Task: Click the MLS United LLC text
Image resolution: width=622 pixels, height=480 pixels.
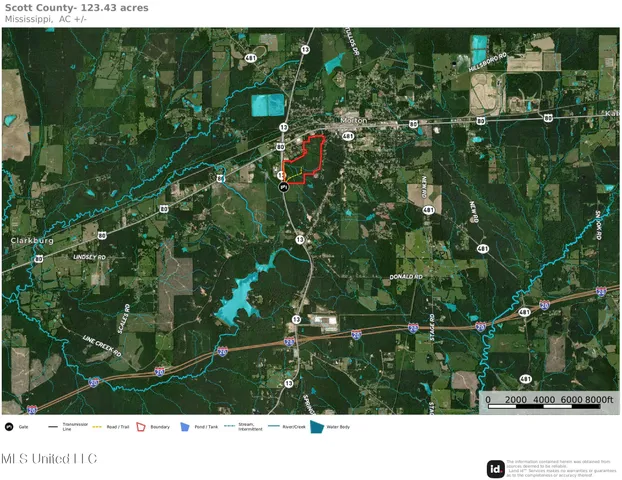Action: point(49,459)
